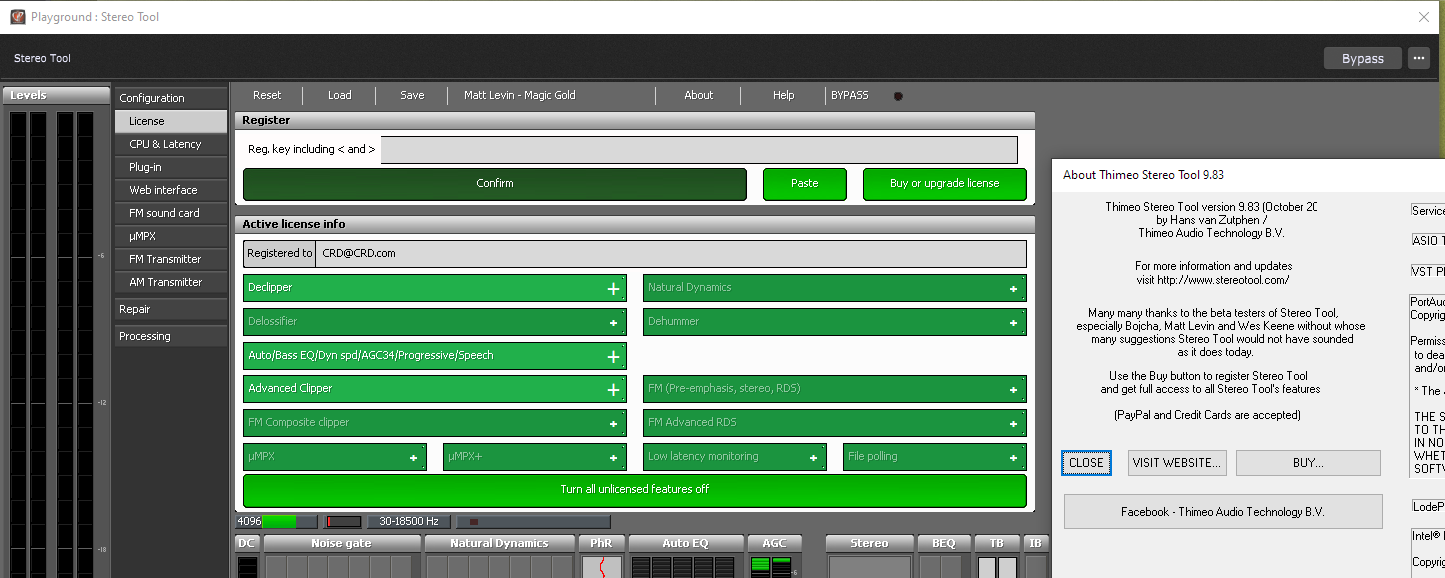Open the FM Transmitter page
Screen dimensions: 1445x578
point(171,259)
